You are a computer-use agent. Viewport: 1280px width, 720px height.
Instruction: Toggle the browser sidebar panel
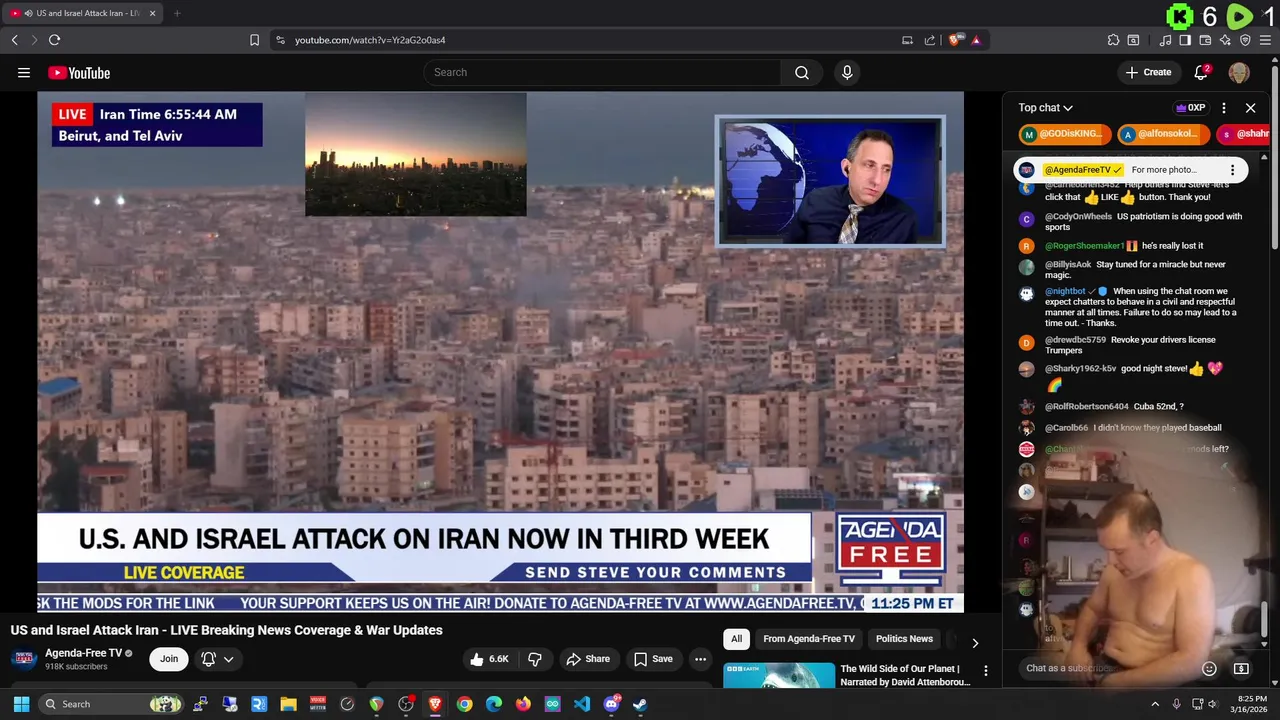point(1185,40)
